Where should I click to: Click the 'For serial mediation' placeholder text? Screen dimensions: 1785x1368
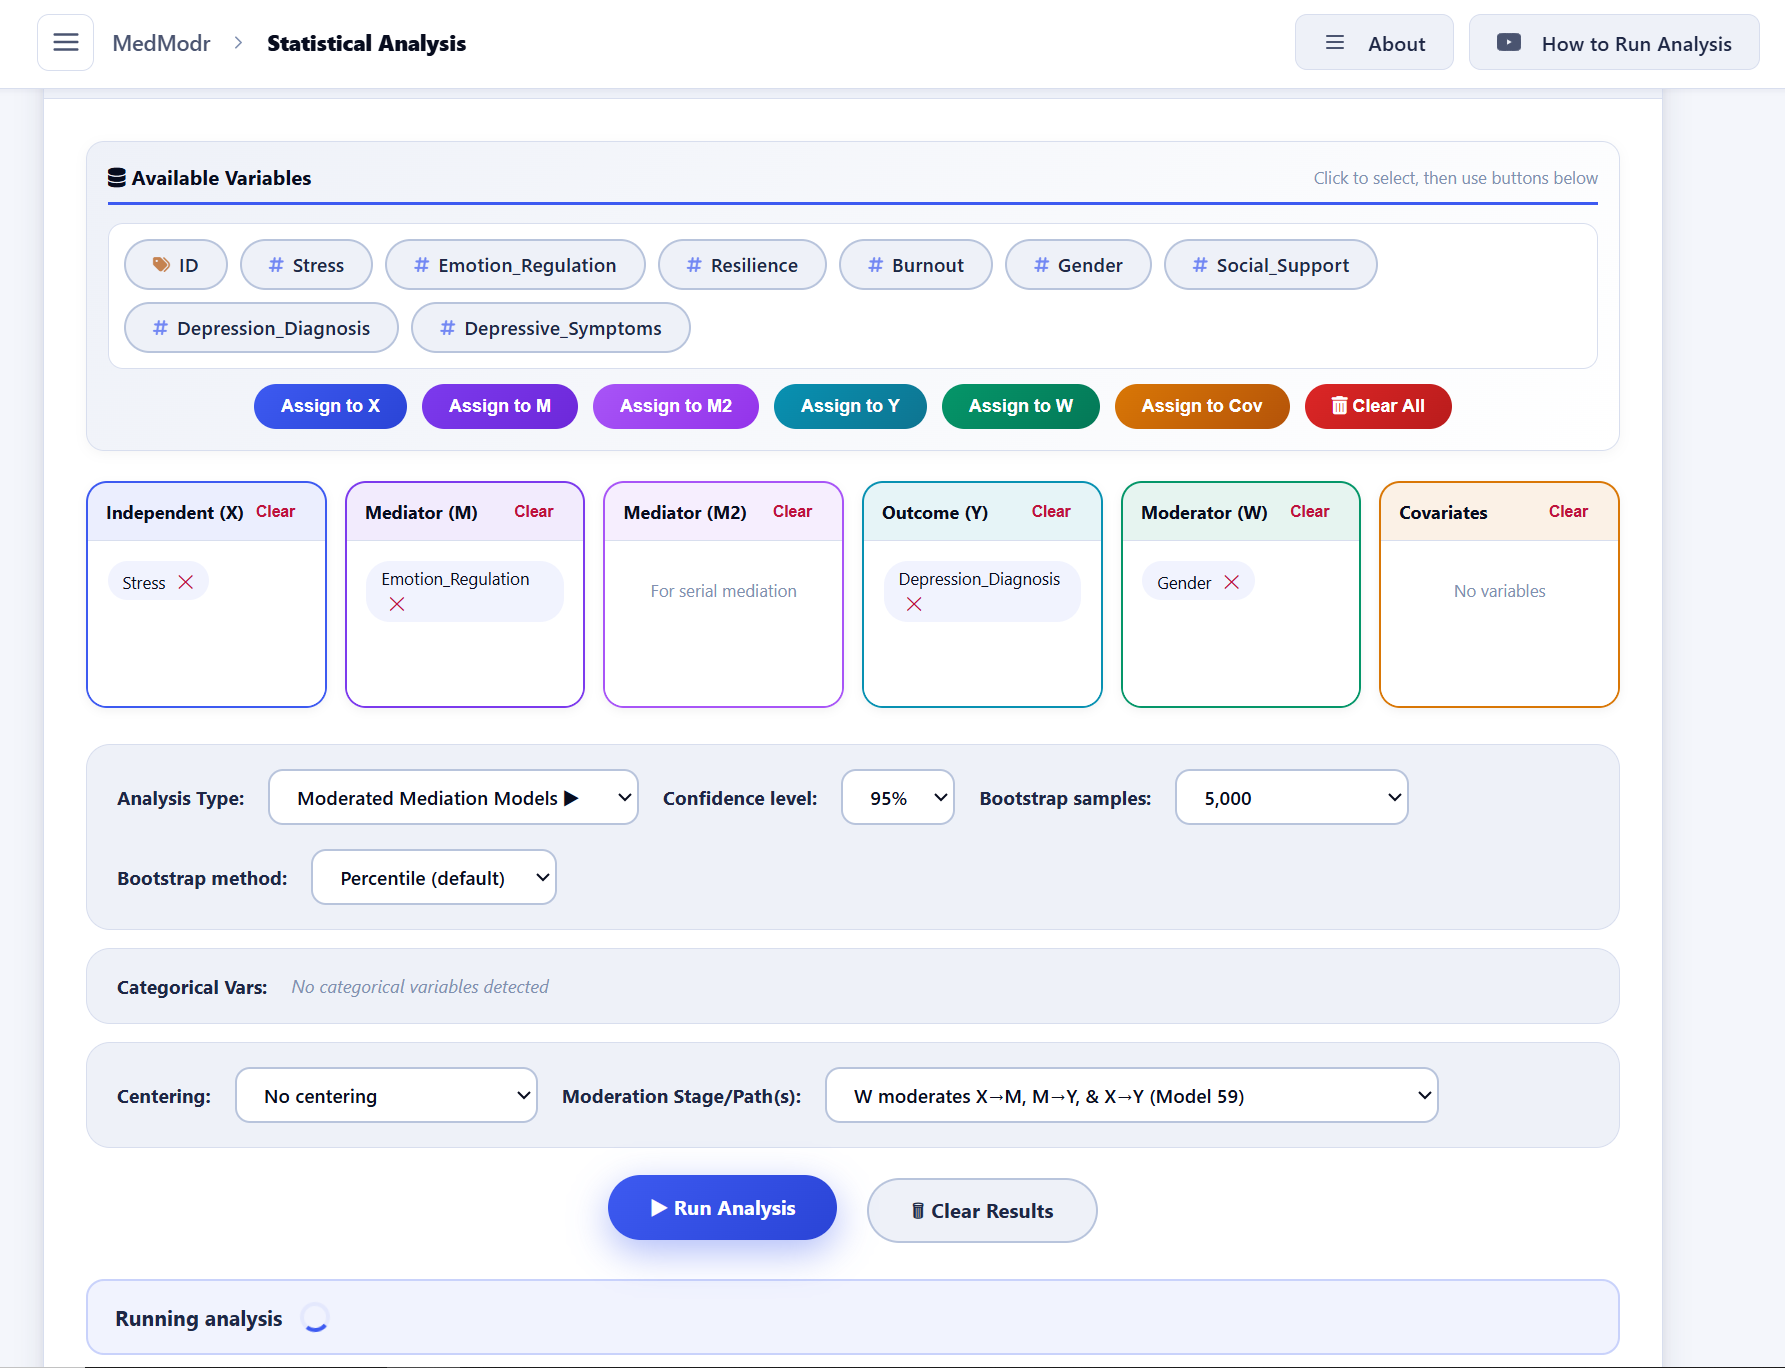[724, 591]
